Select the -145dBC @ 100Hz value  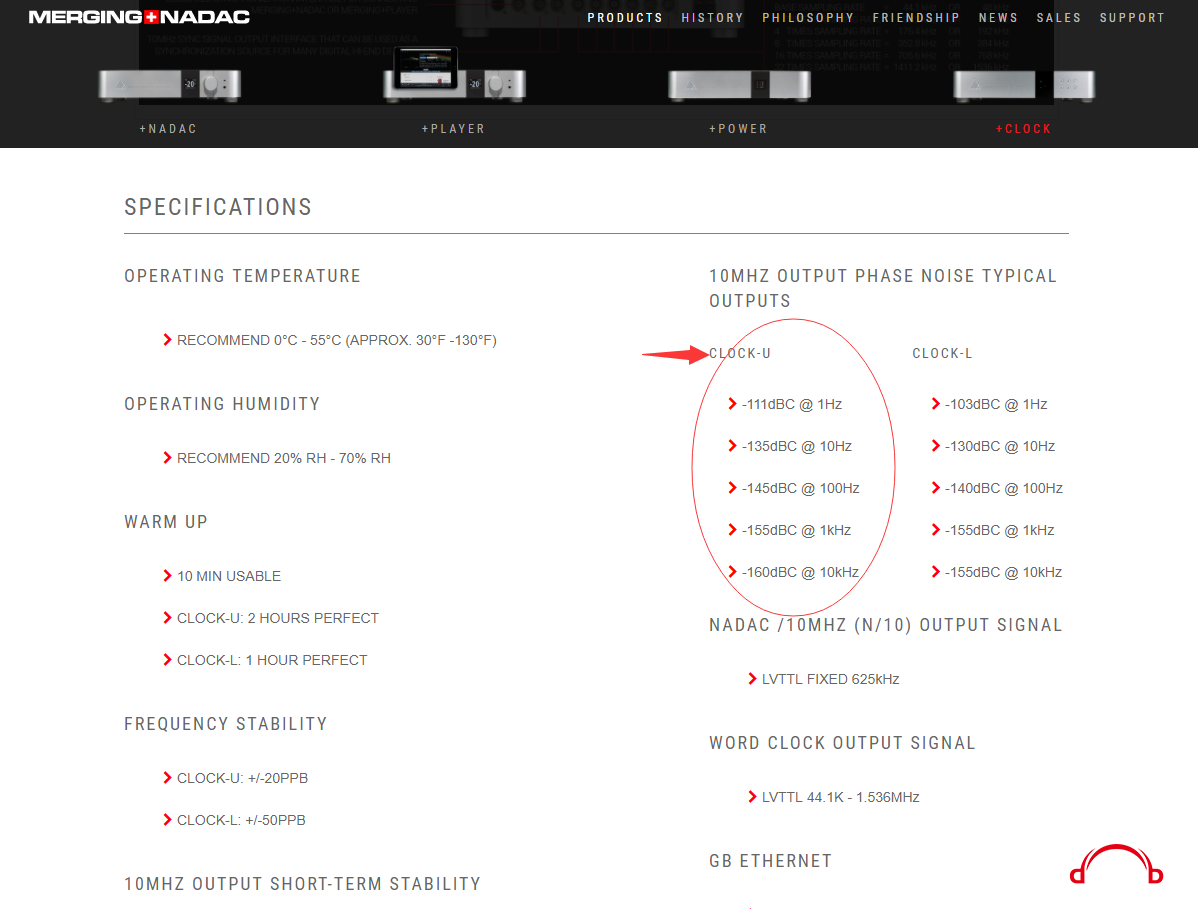click(800, 488)
